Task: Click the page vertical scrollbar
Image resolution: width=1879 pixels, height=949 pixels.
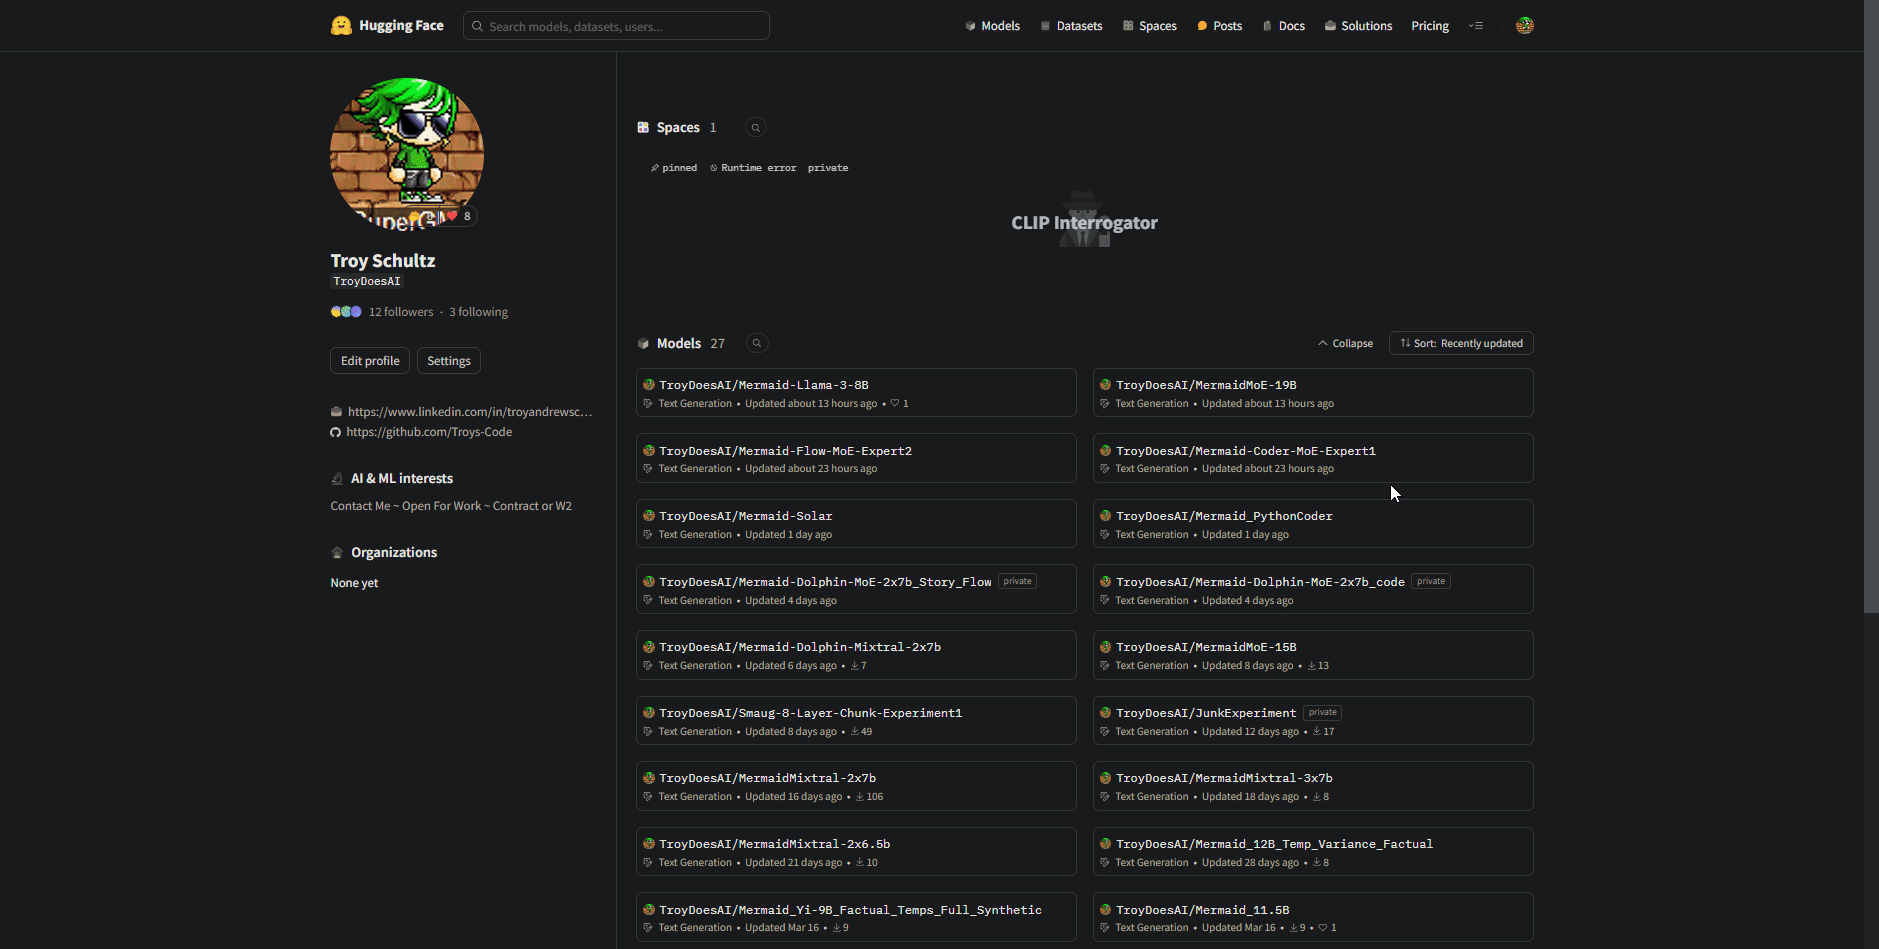Action: click(1871, 300)
